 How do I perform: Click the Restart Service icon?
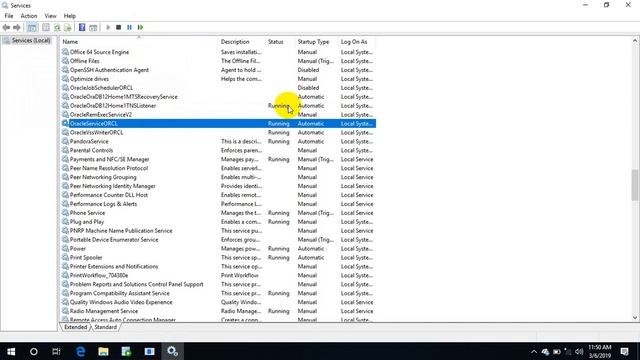tap(140, 27)
